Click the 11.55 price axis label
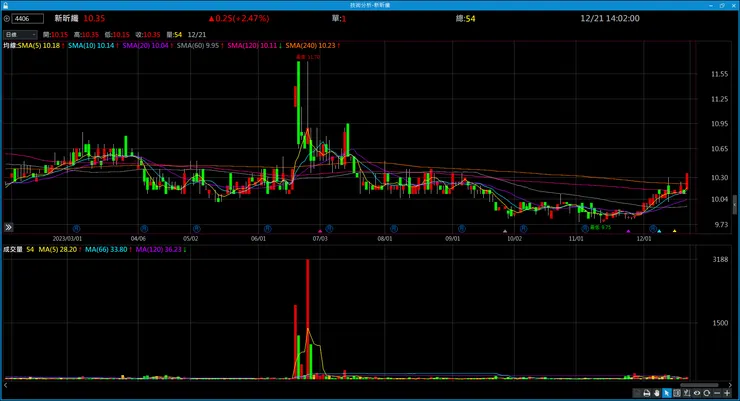 720,74
